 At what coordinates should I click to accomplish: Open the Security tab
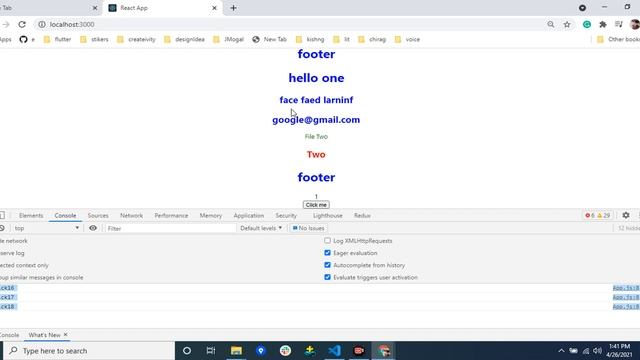coord(286,216)
